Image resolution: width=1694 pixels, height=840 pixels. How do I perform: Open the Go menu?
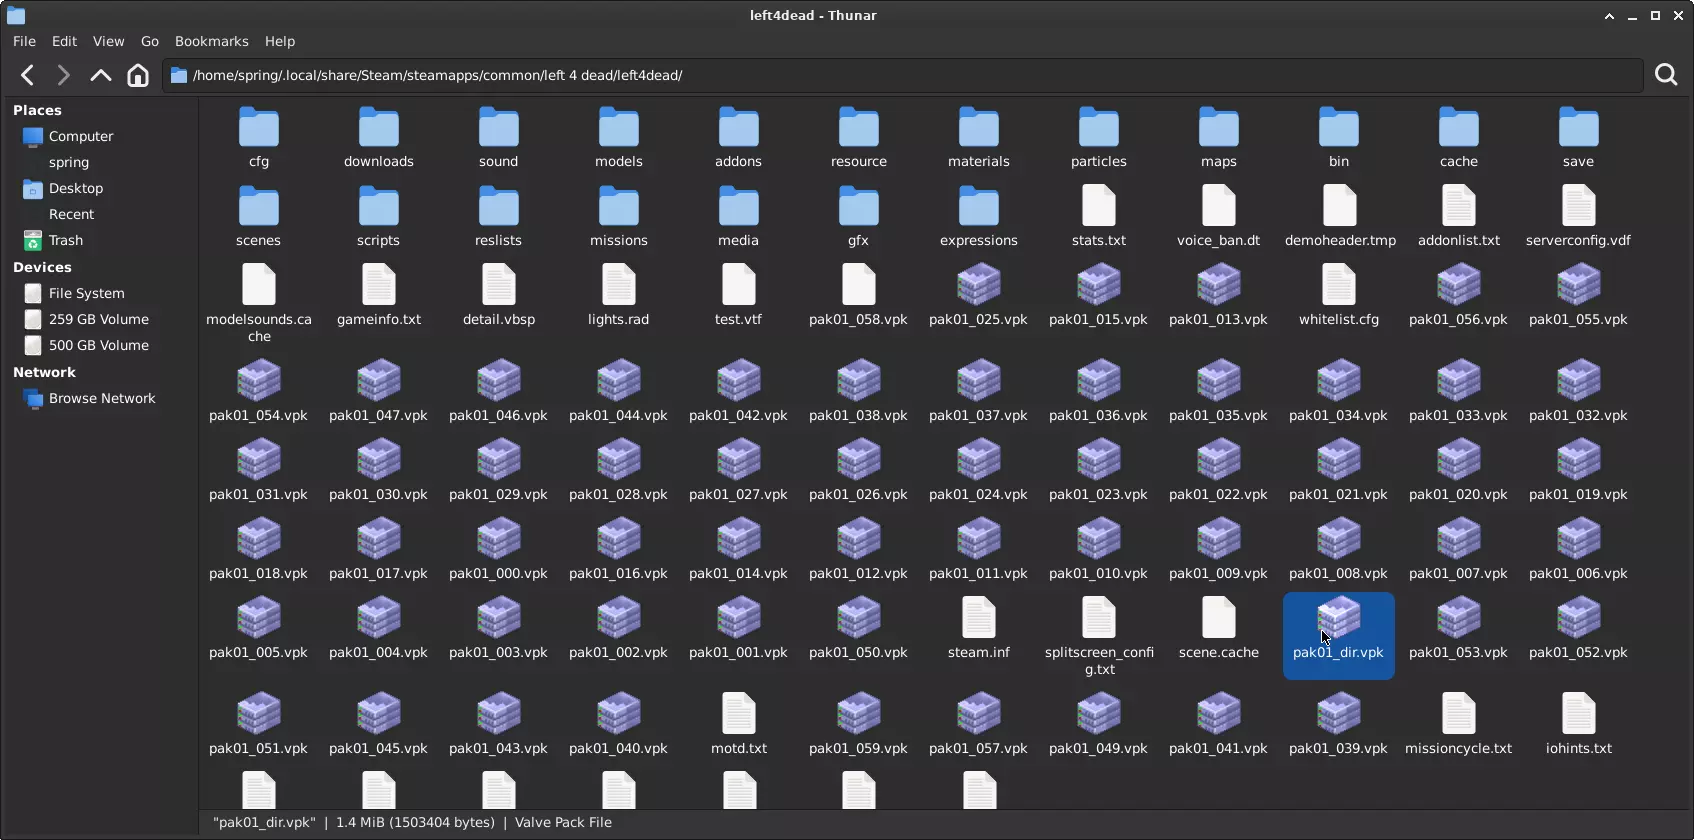[150, 41]
